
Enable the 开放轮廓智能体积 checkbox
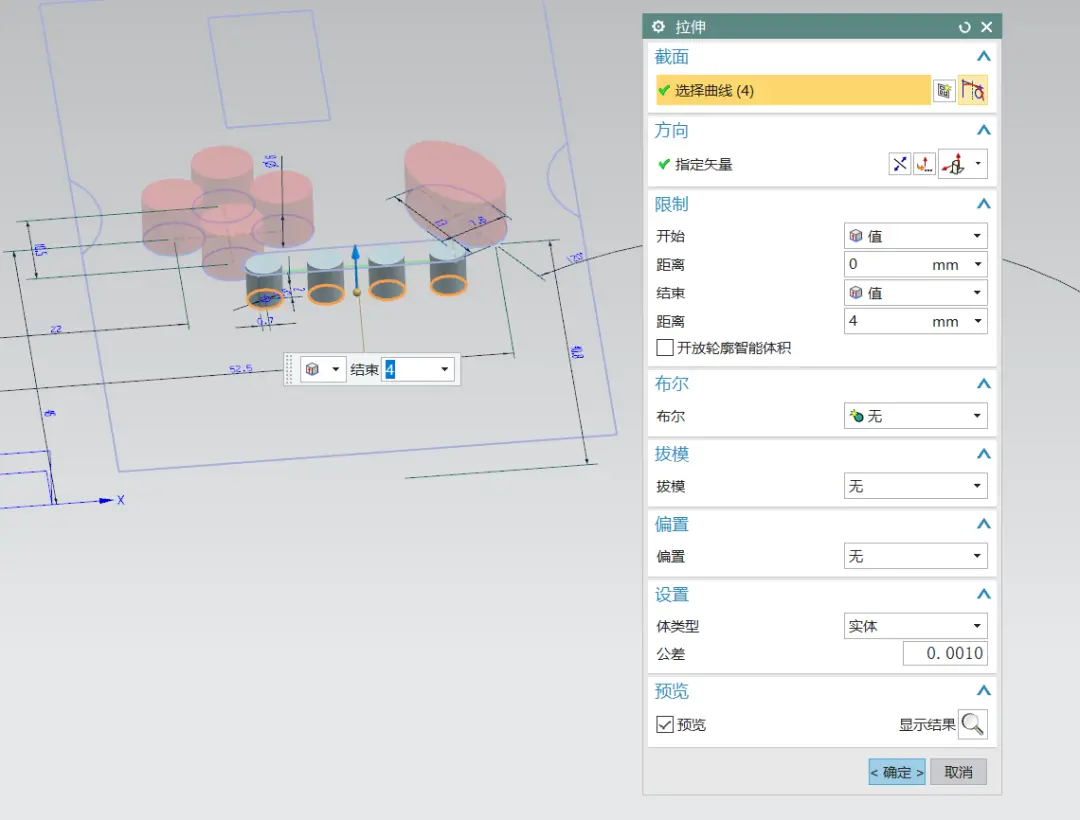[665, 348]
